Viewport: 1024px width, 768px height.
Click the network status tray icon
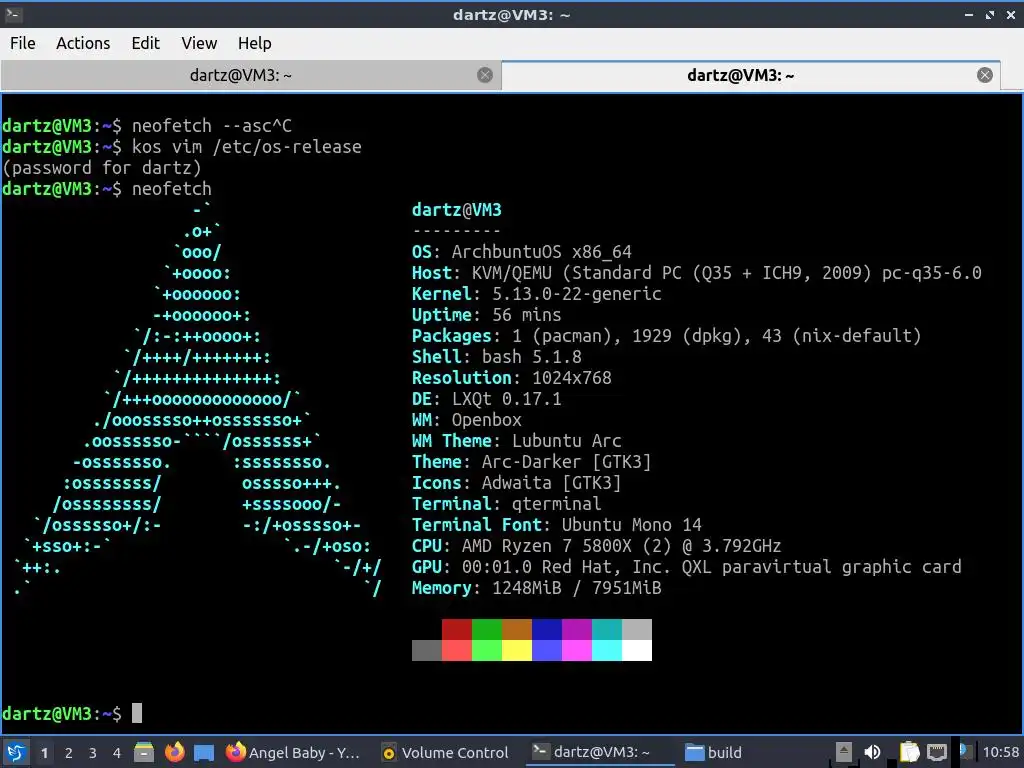(937, 752)
